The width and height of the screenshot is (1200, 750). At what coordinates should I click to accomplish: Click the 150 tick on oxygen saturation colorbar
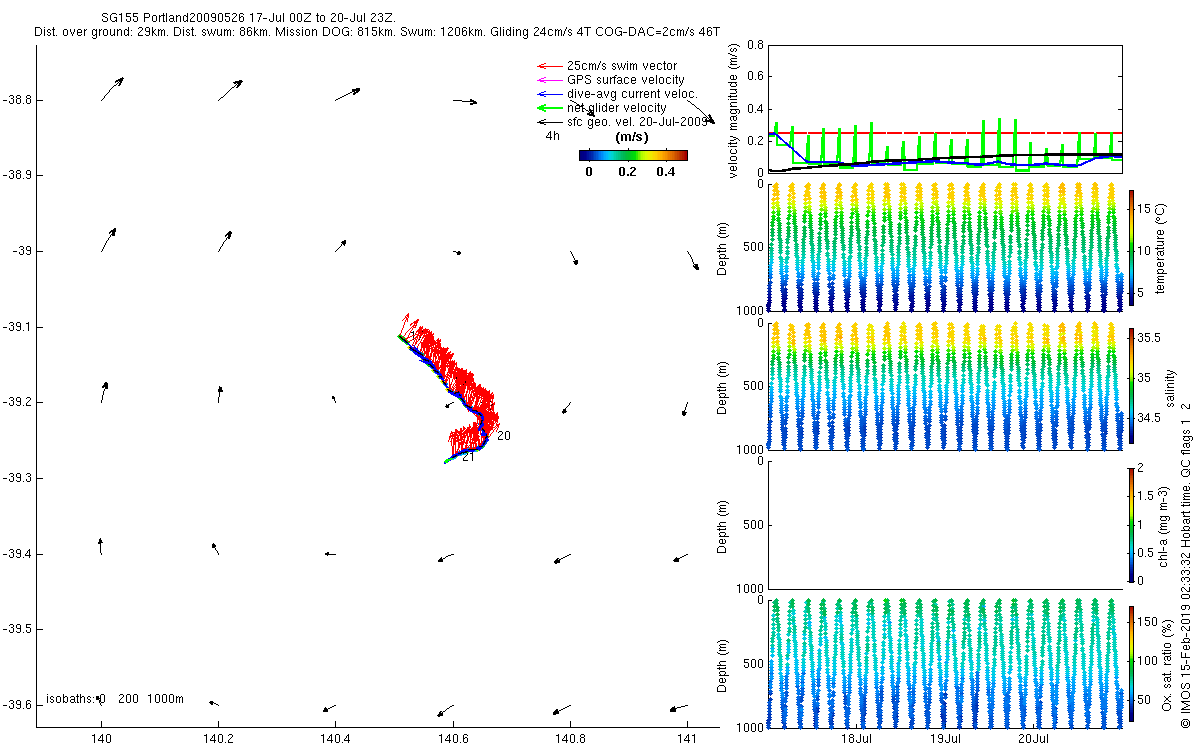(1147, 621)
